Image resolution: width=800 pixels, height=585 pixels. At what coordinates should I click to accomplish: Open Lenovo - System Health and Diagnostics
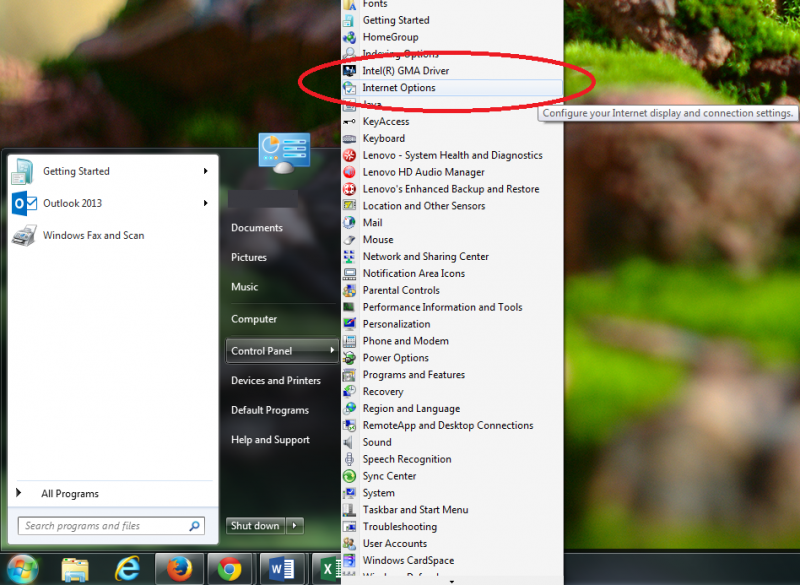tap(452, 156)
